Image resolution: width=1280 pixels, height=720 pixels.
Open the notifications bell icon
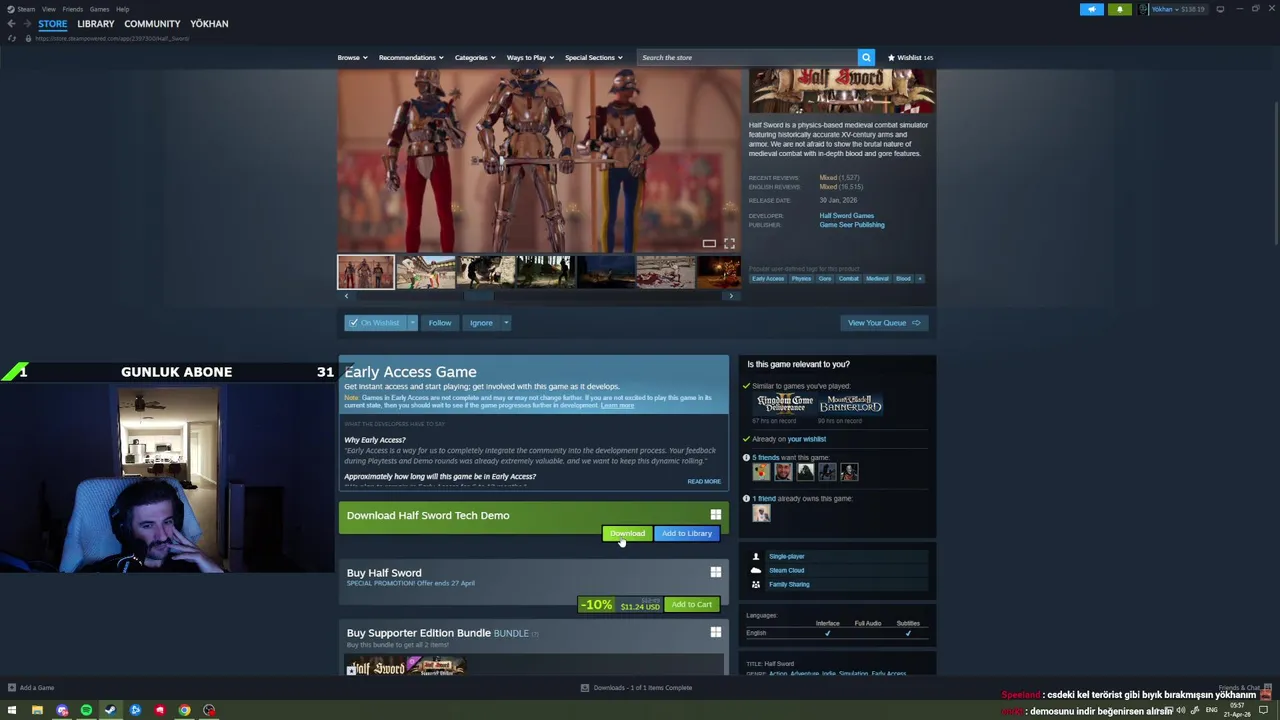tap(1119, 9)
